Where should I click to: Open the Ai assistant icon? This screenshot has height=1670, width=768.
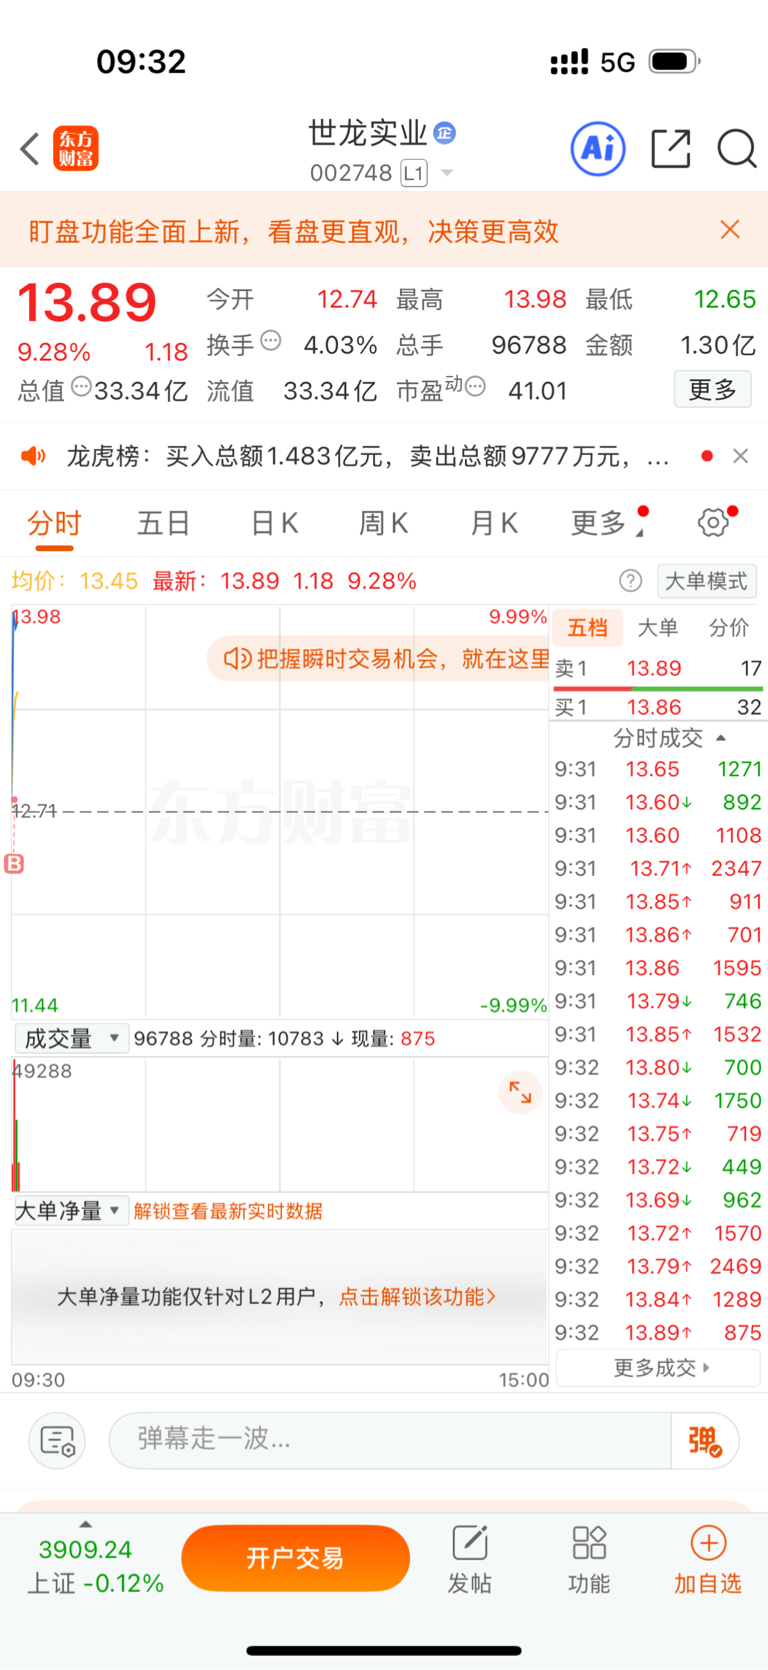click(x=598, y=148)
